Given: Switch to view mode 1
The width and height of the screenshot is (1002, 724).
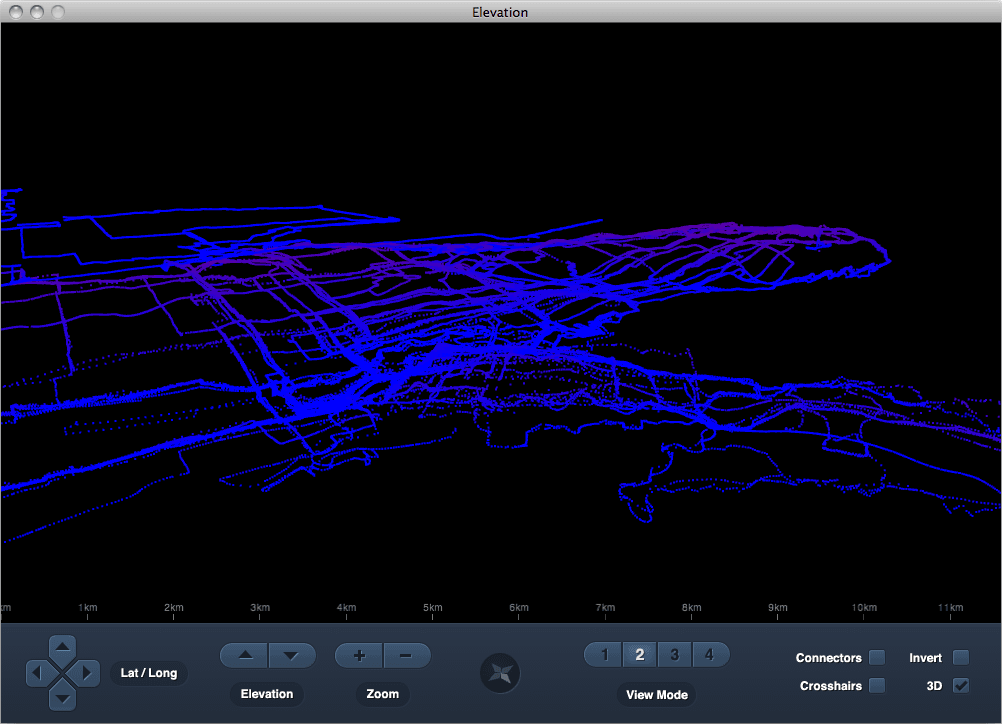Looking at the screenshot, I should tap(604, 654).
